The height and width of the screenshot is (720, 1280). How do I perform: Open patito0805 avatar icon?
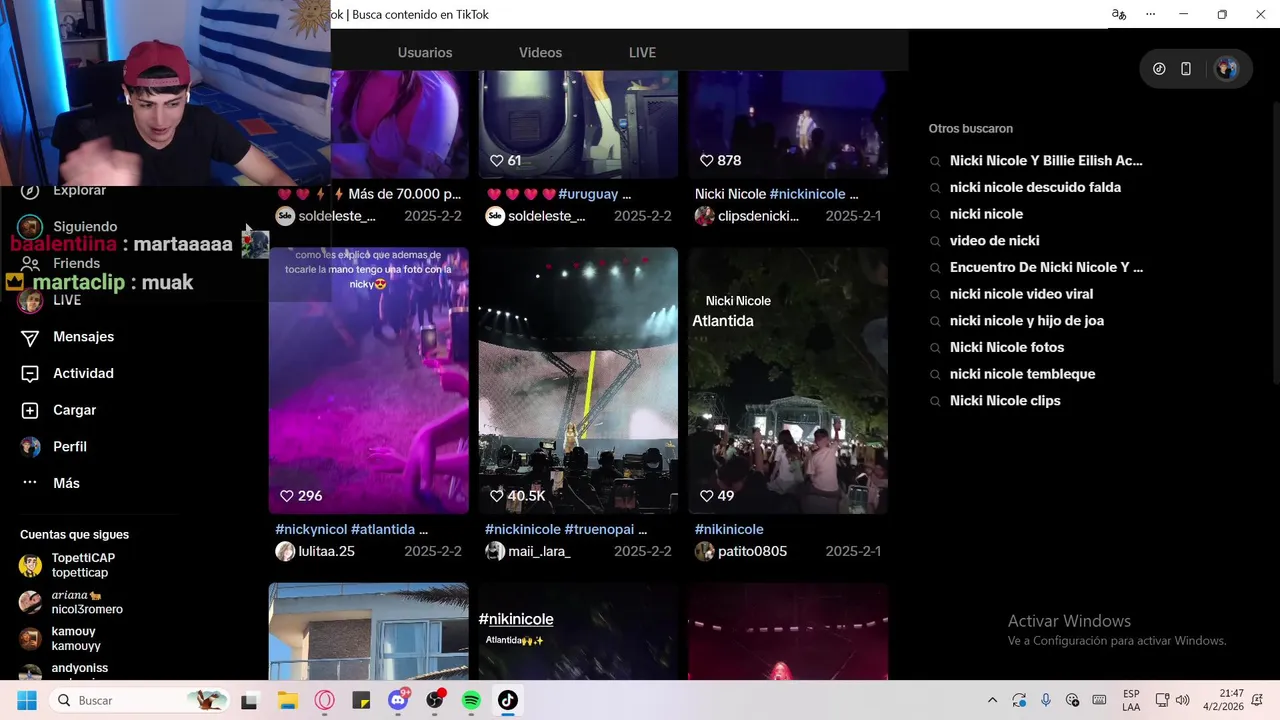(x=705, y=551)
